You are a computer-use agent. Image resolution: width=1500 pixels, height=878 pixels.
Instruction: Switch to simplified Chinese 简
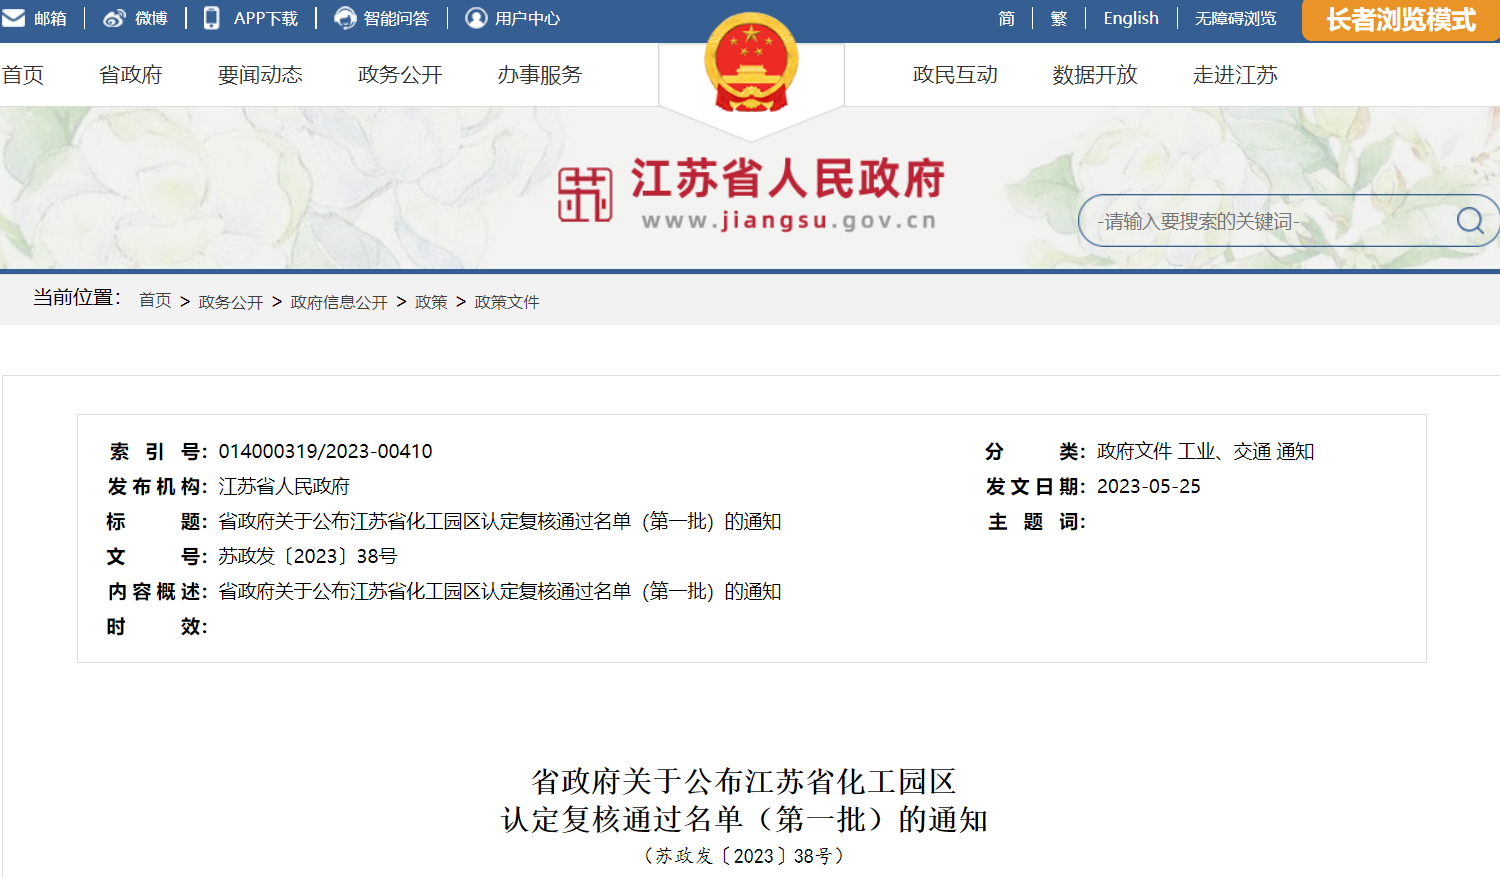point(1006,18)
